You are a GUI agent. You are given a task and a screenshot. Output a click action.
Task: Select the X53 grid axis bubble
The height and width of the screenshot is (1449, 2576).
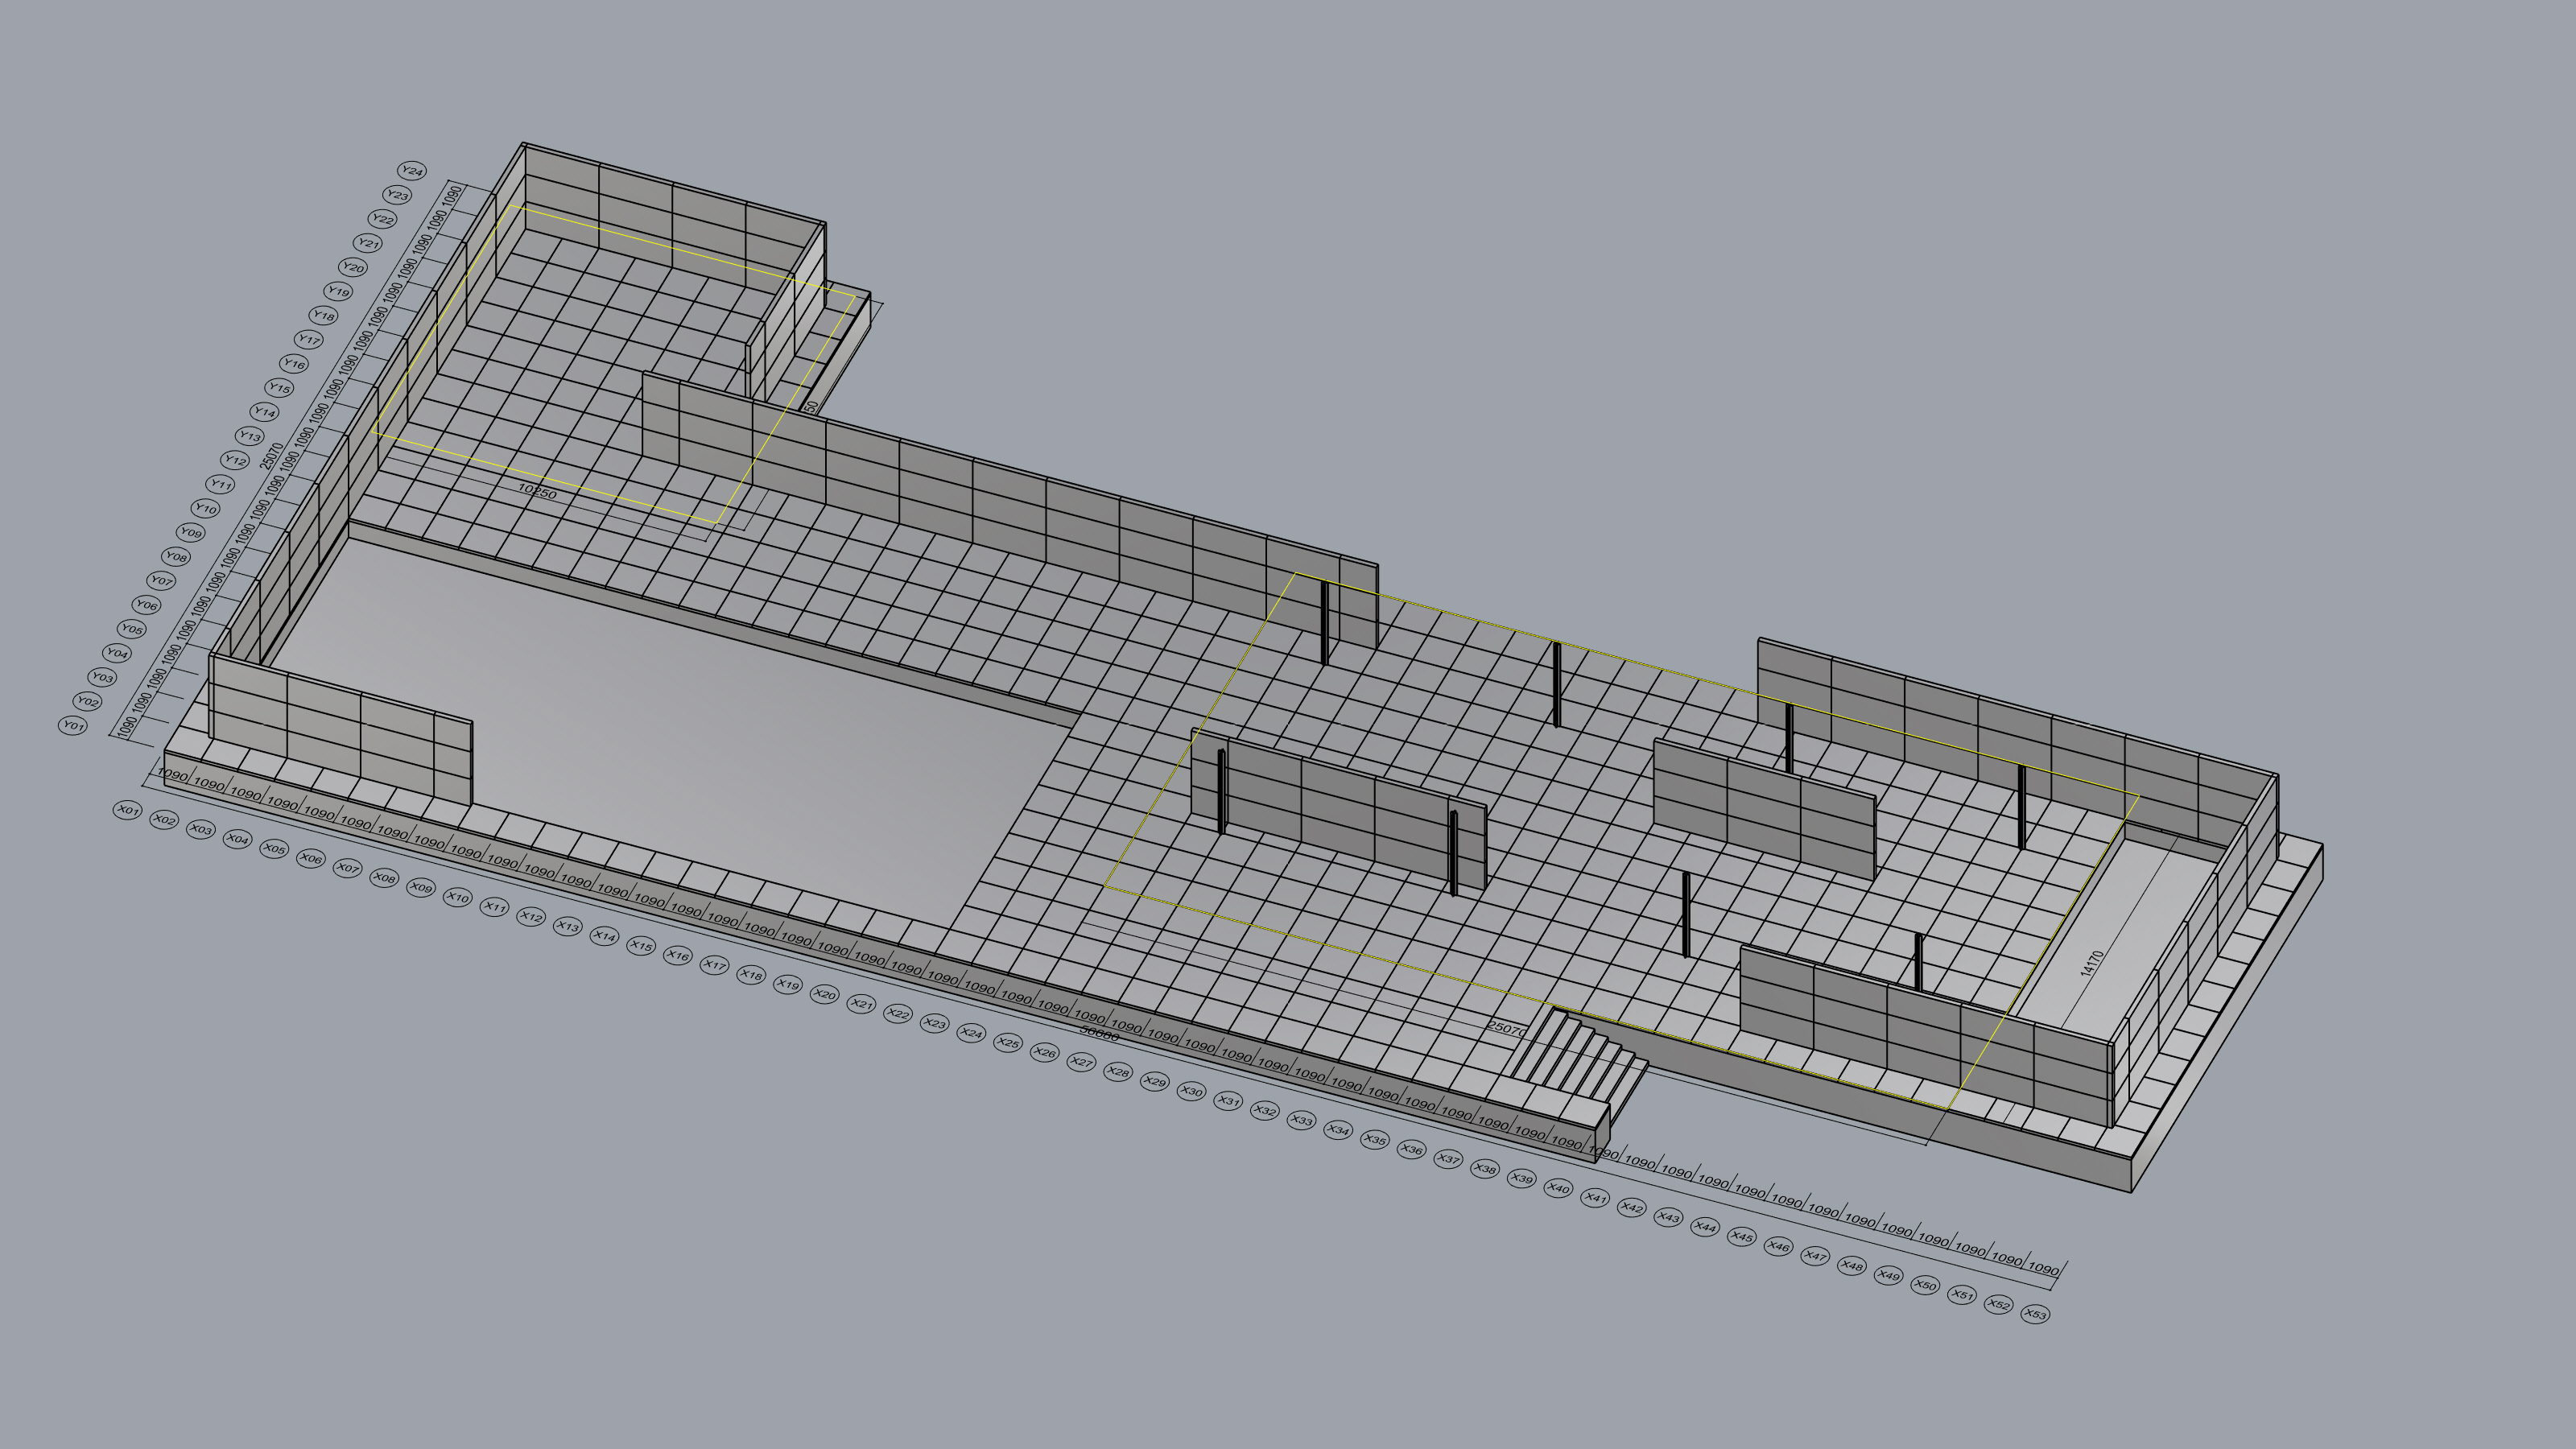coord(2035,1314)
